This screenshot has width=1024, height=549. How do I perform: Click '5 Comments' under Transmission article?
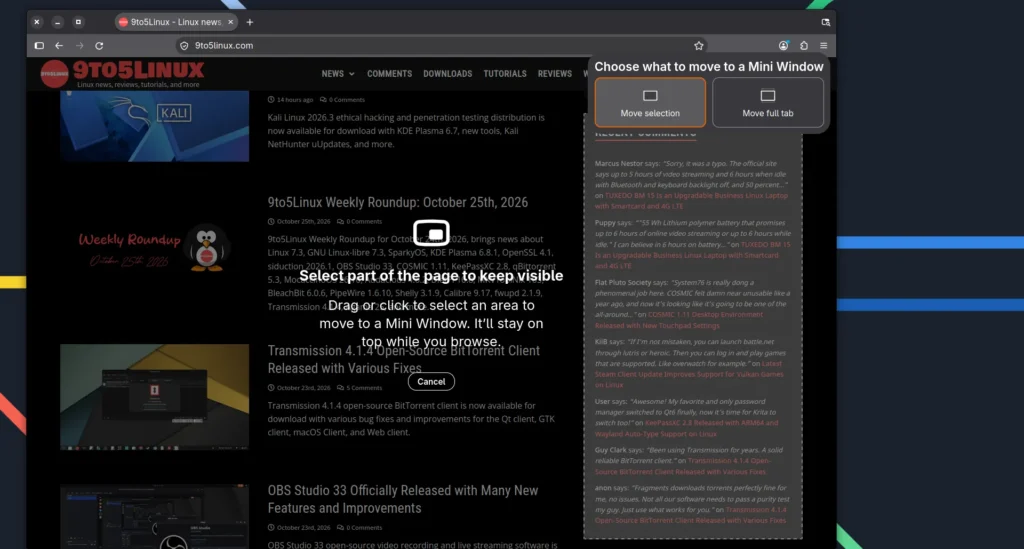pyautogui.click(x=359, y=388)
